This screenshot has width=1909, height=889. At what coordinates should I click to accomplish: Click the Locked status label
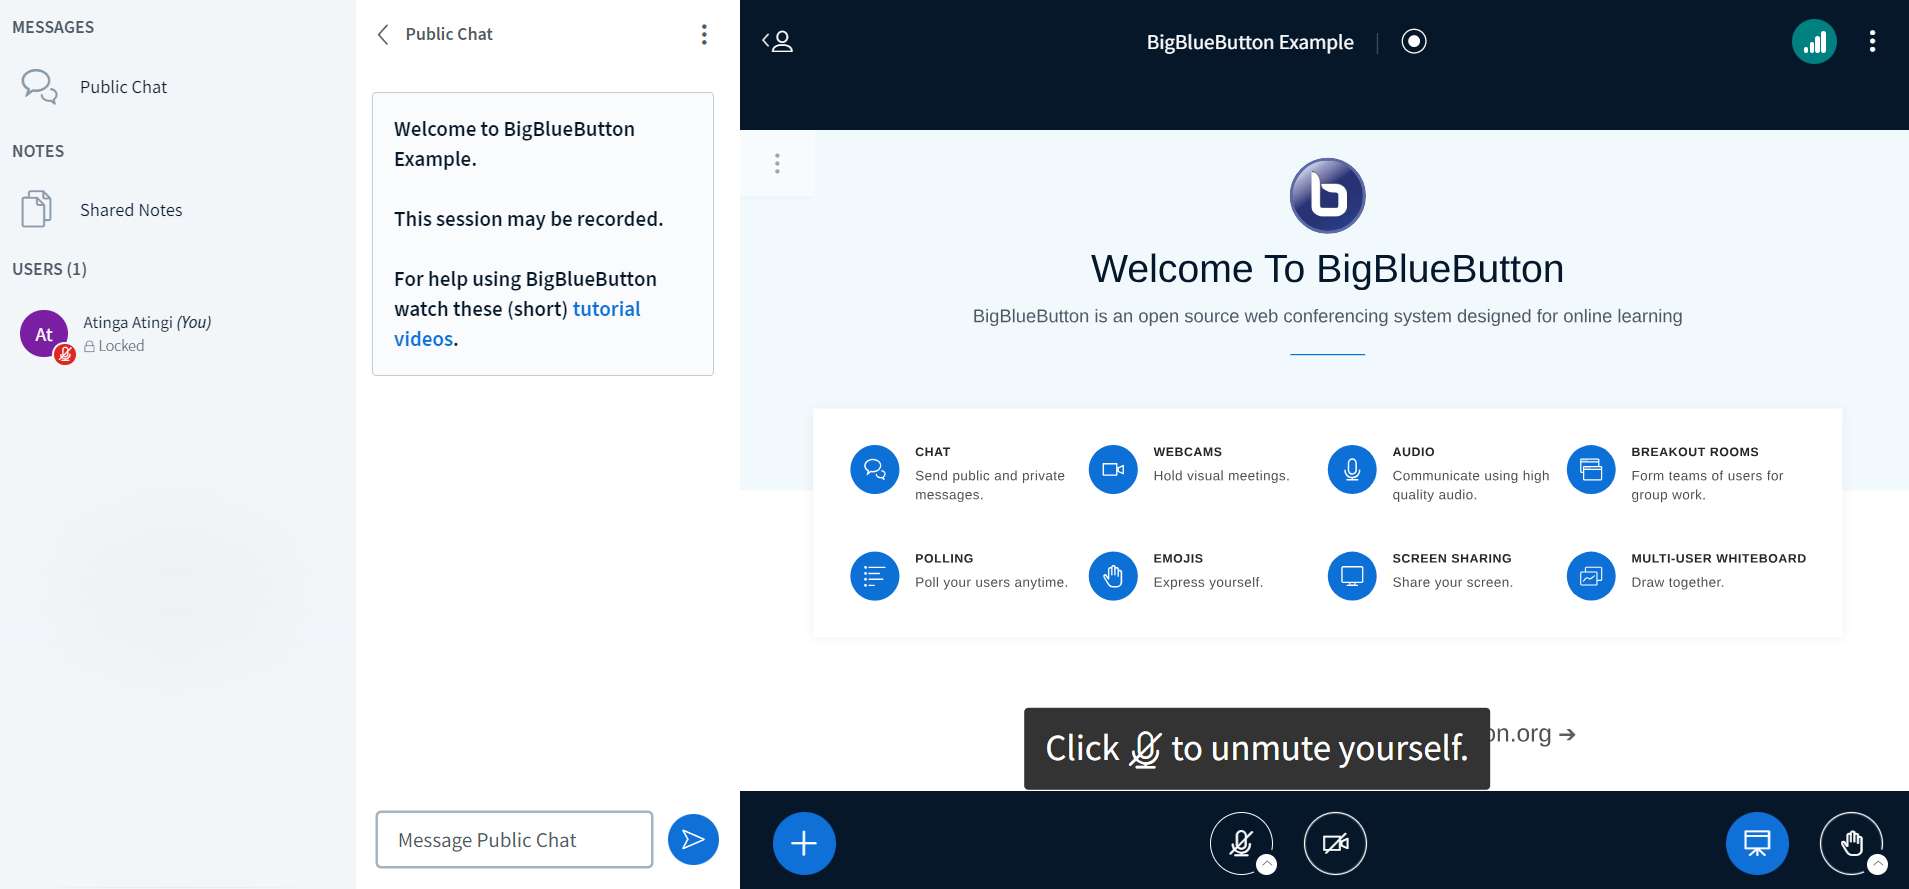(x=114, y=346)
